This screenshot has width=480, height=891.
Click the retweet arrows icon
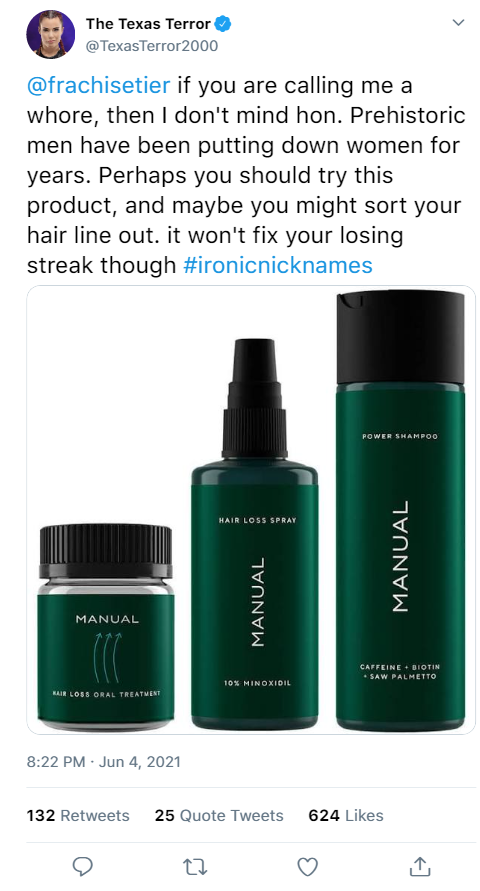[195, 867]
